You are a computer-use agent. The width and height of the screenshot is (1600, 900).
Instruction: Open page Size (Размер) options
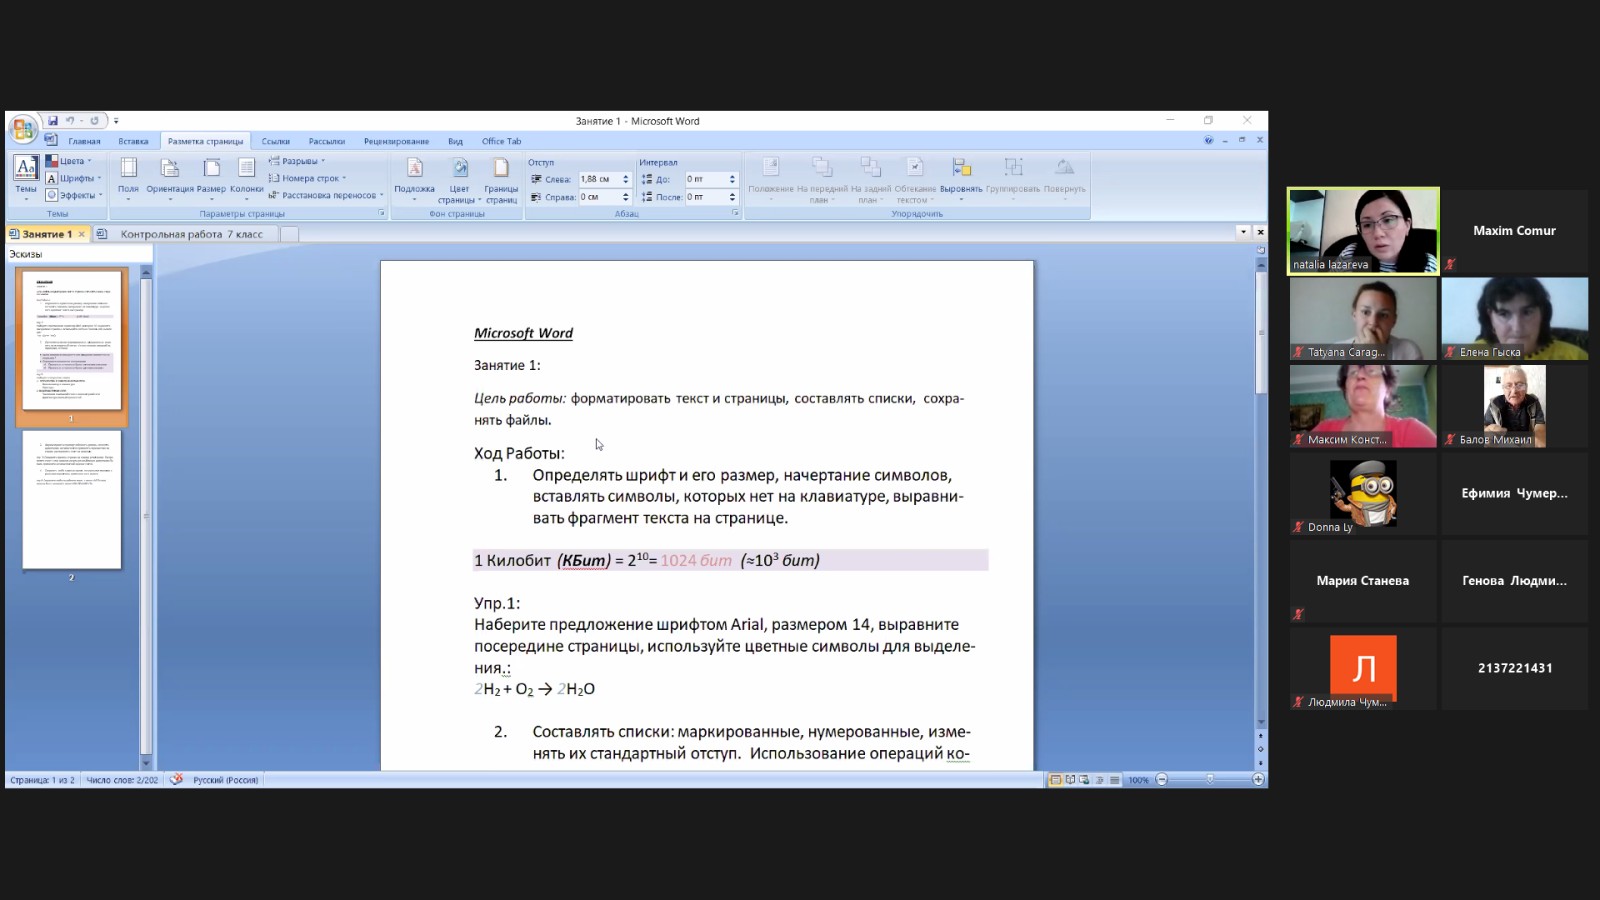[211, 178]
